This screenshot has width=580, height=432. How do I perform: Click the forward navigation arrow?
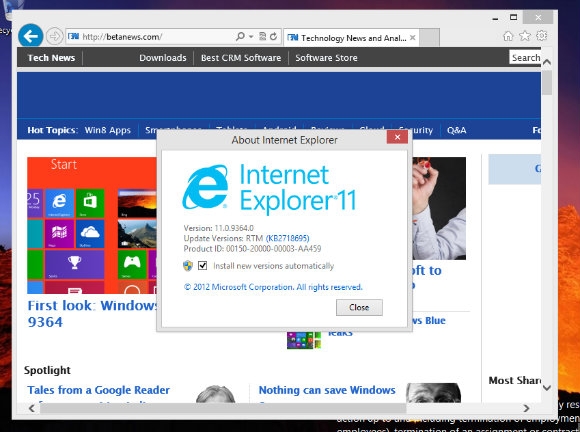click(x=54, y=36)
